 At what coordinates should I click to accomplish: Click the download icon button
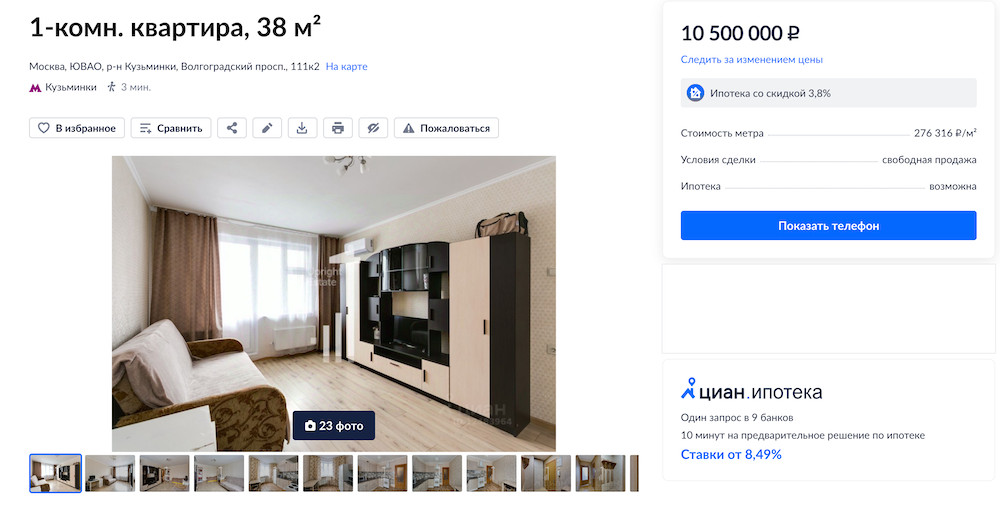302,128
